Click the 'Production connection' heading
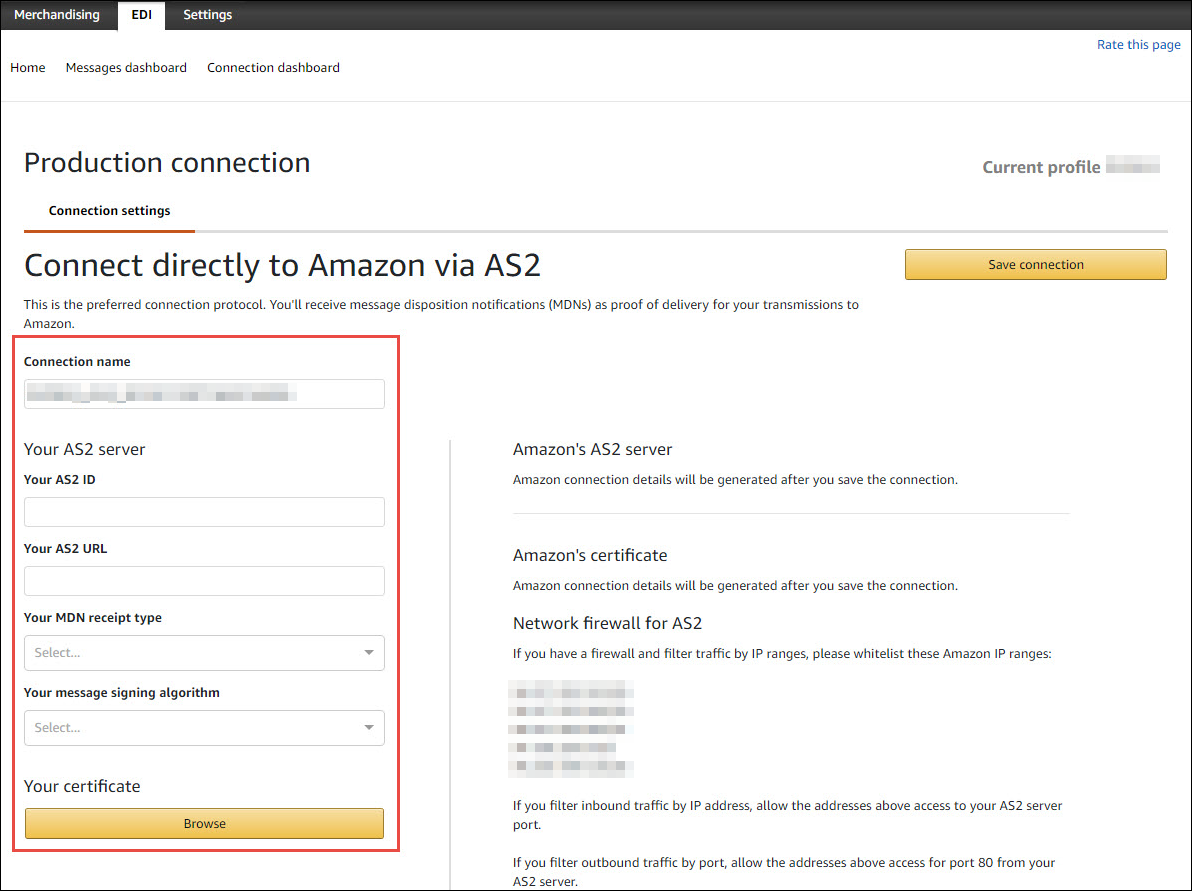 click(167, 163)
